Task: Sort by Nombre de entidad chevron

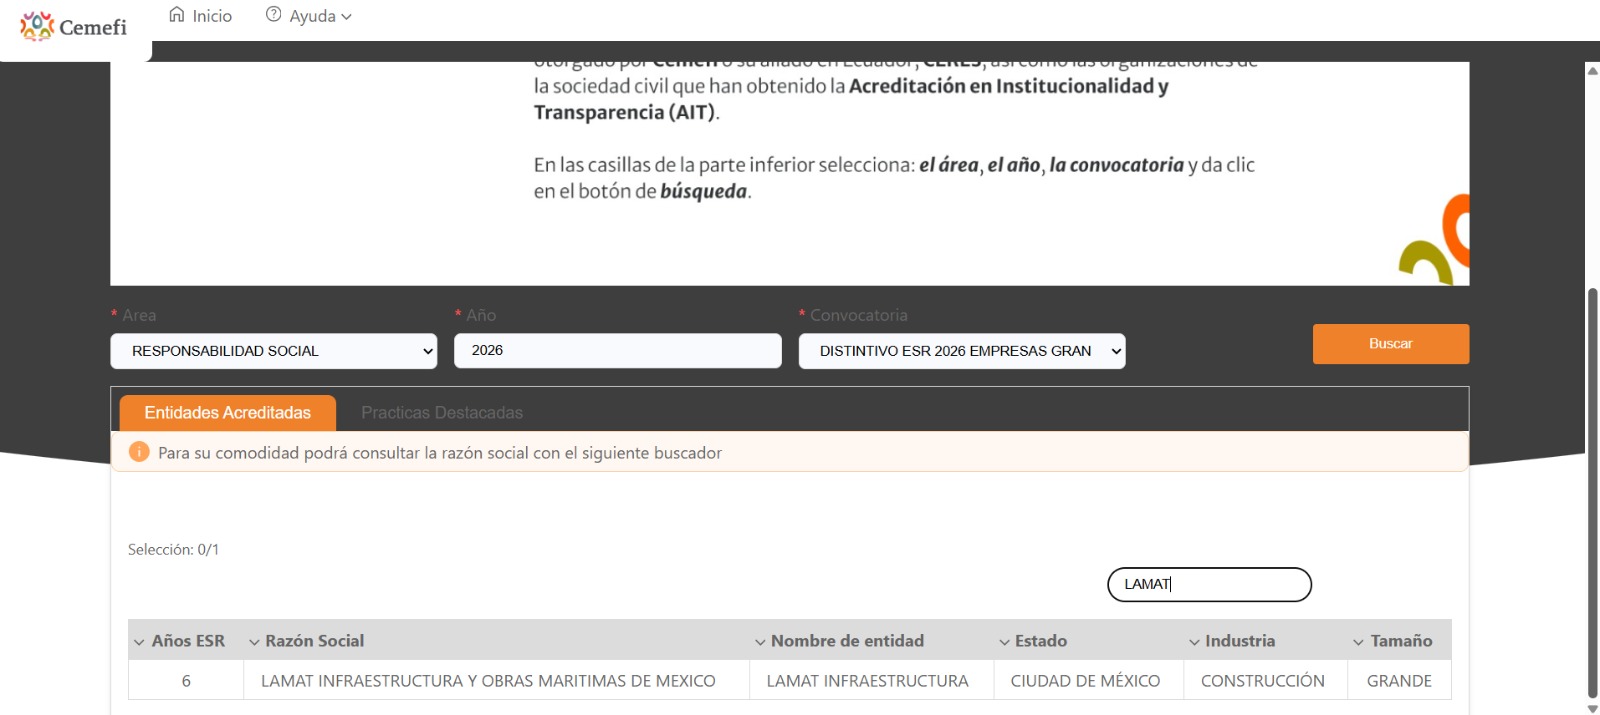Action: click(760, 642)
